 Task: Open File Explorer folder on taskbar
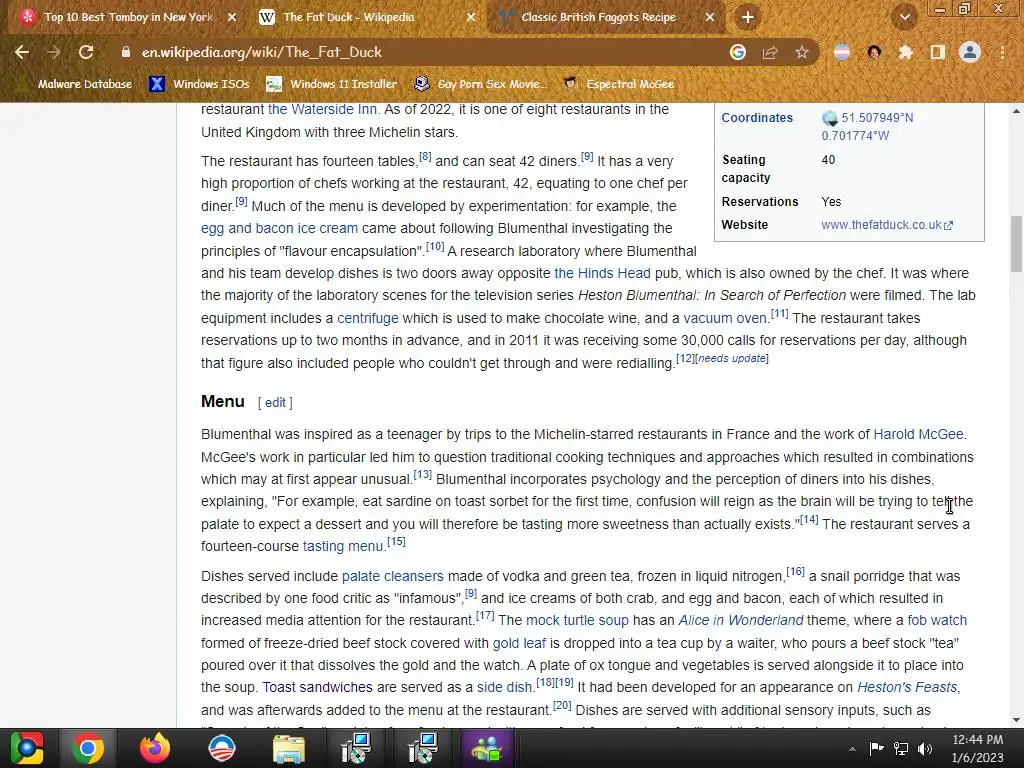[x=289, y=748]
